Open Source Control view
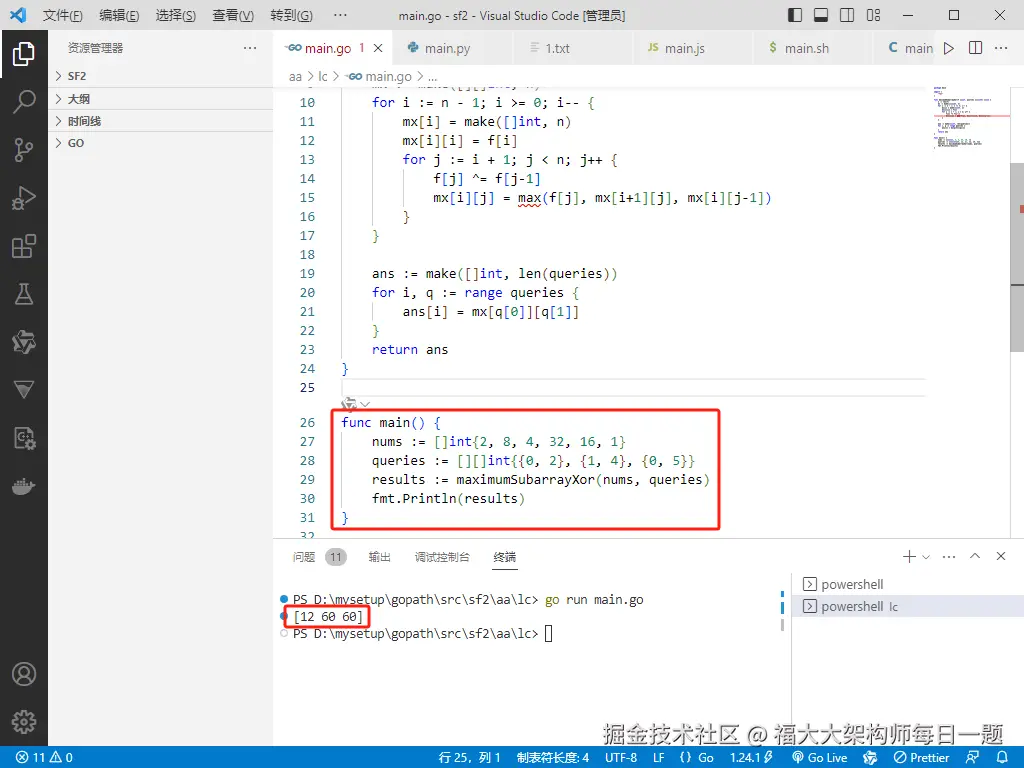Image resolution: width=1024 pixels, height=768 pixels. click(x=24, y=150)
